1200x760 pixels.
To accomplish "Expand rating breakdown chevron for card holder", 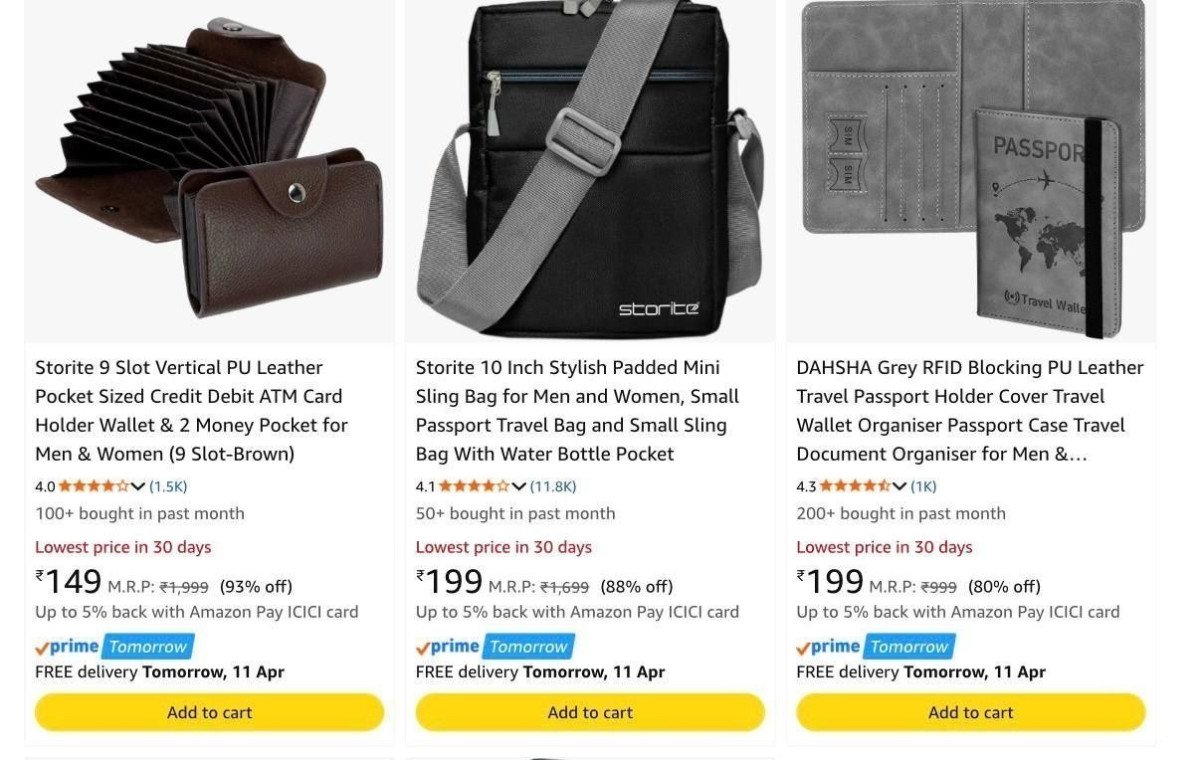I will pos(138,487).
